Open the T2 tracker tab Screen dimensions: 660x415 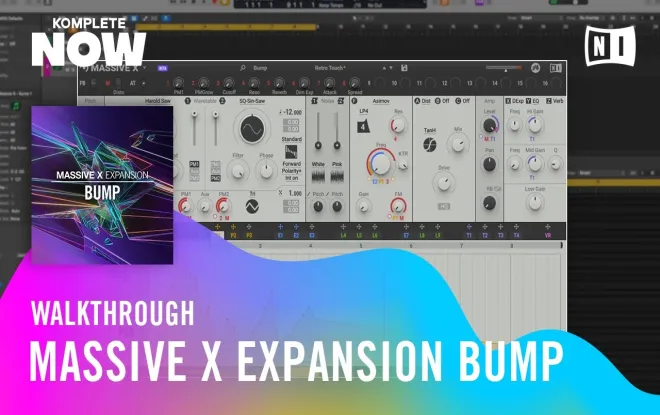[x=485, y=235]
